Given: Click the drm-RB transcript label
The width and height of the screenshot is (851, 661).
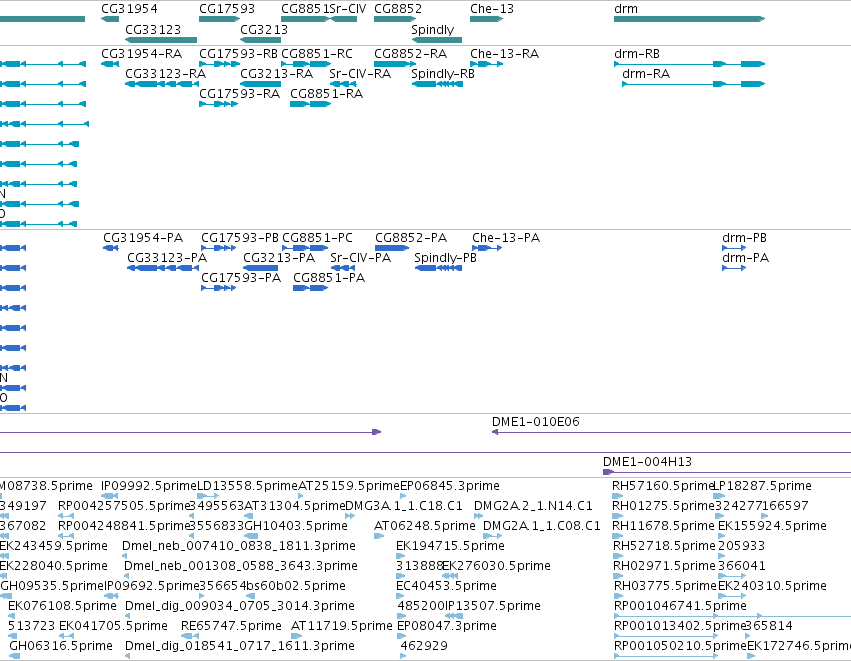Looking at the screenshot, I should [x=637, y=54].
